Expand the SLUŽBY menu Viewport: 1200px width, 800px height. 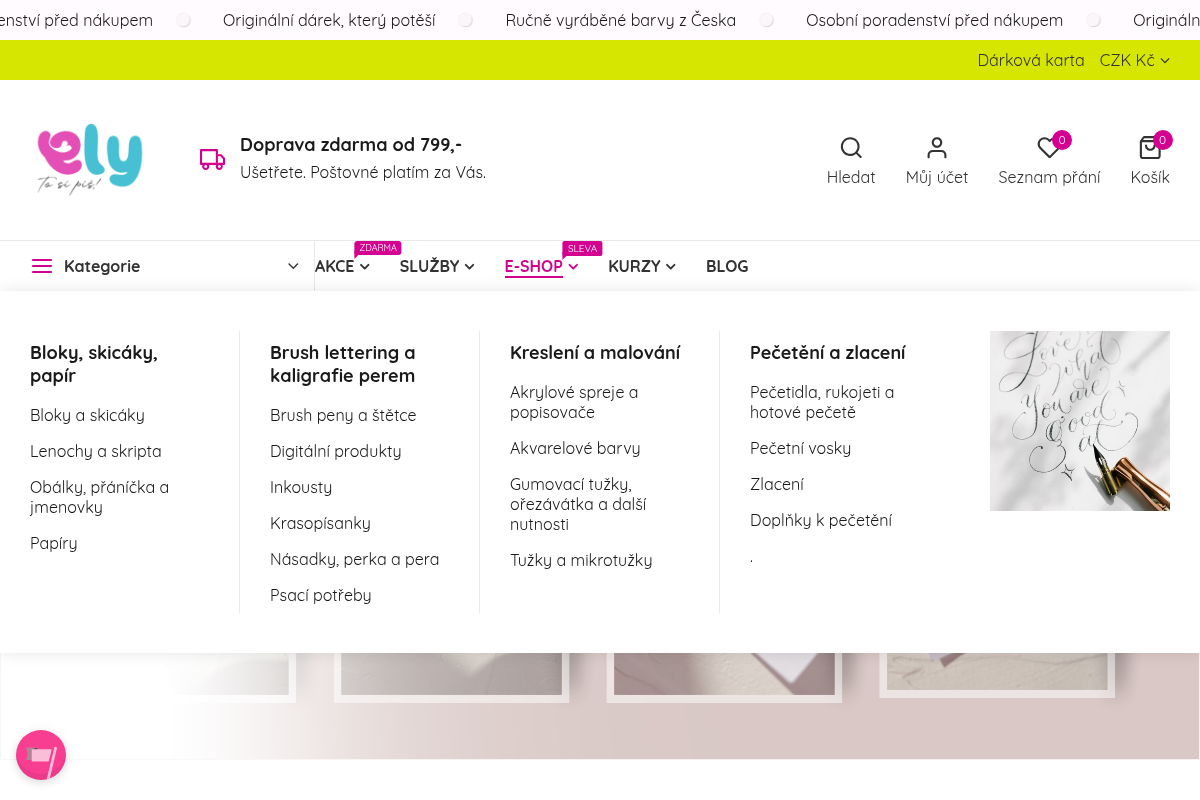tap(437, 266)
